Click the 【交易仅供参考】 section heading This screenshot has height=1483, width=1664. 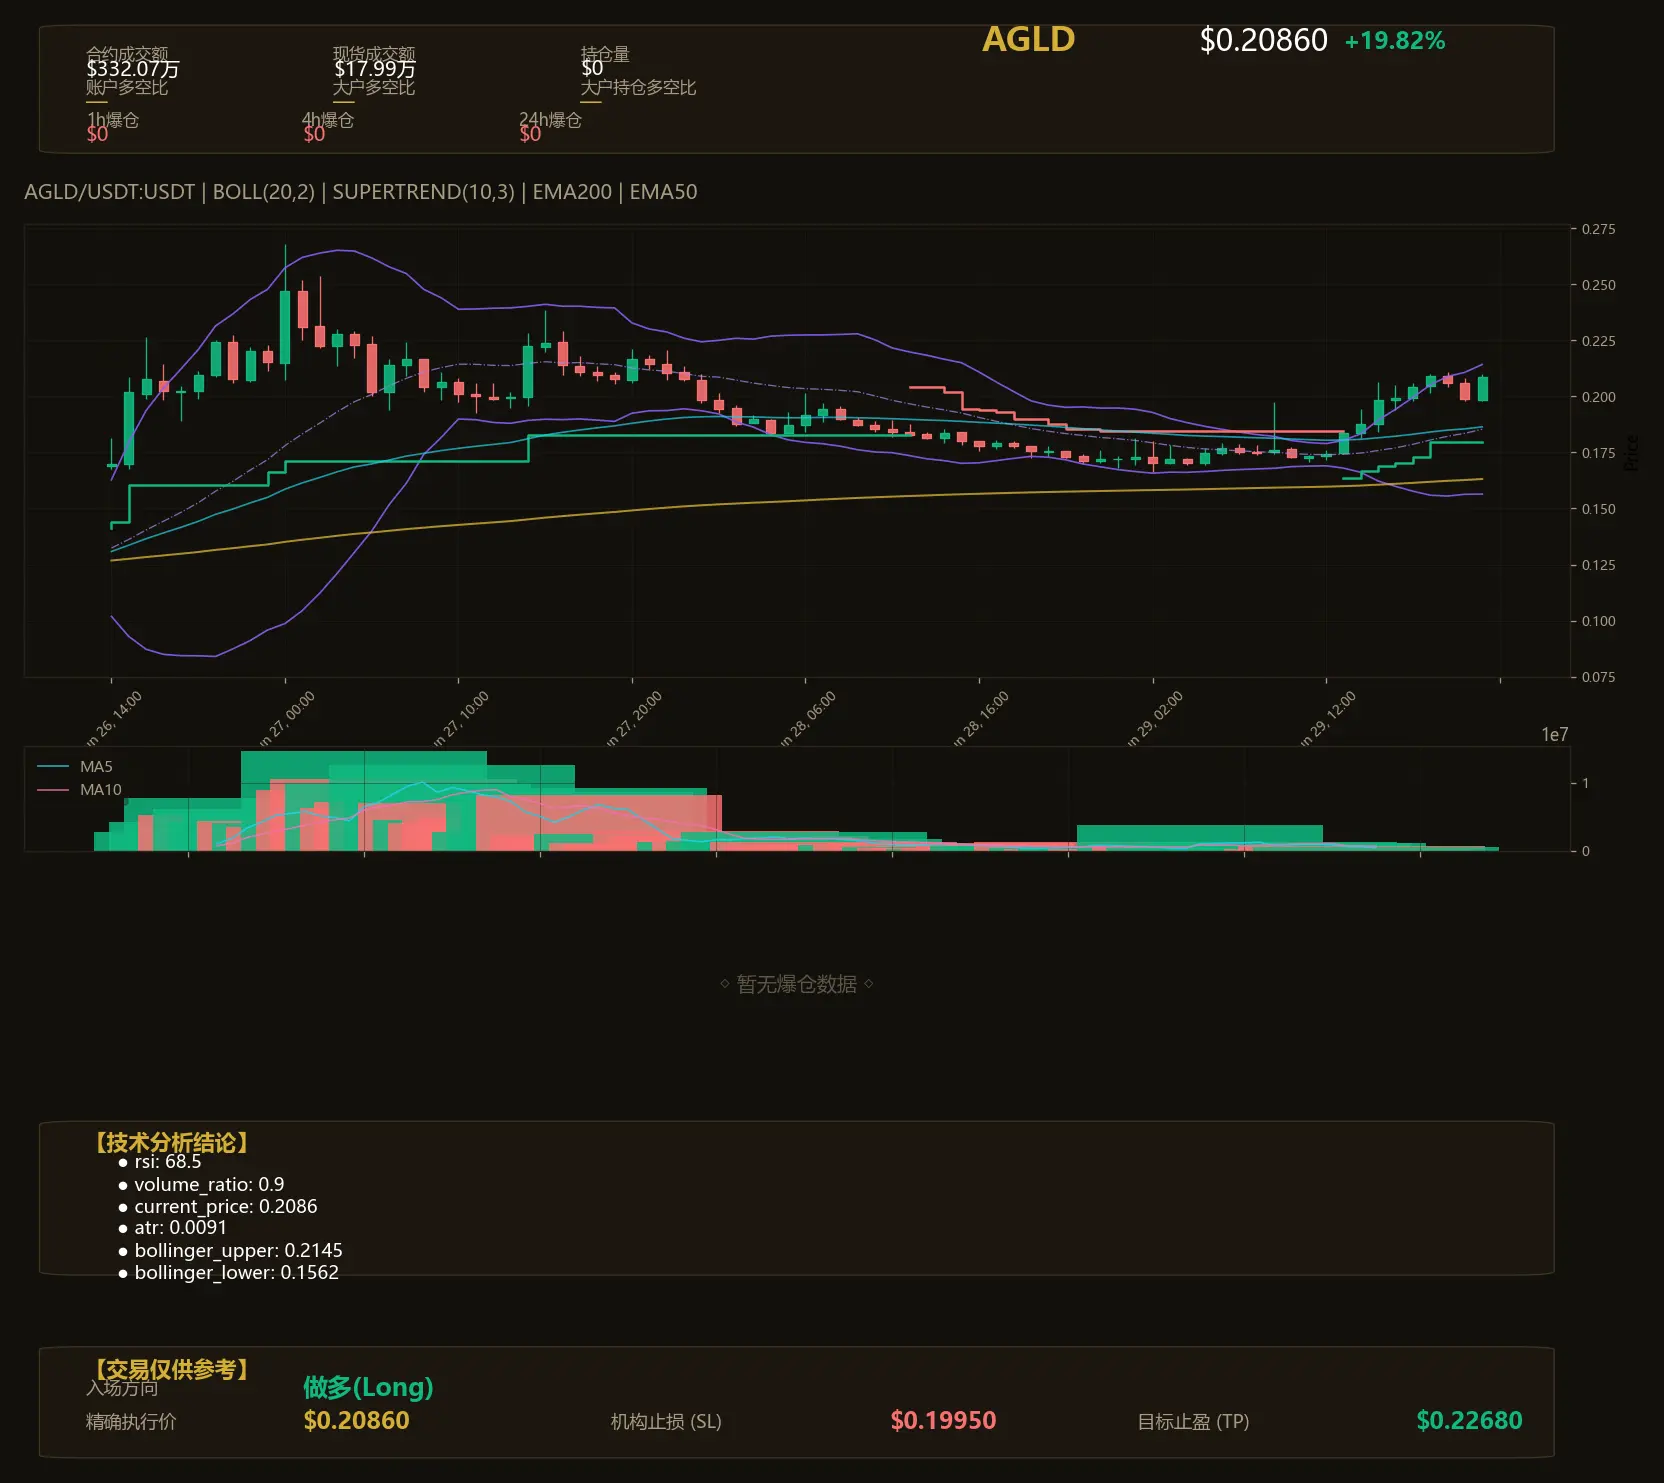click(x=171, y=1369)
